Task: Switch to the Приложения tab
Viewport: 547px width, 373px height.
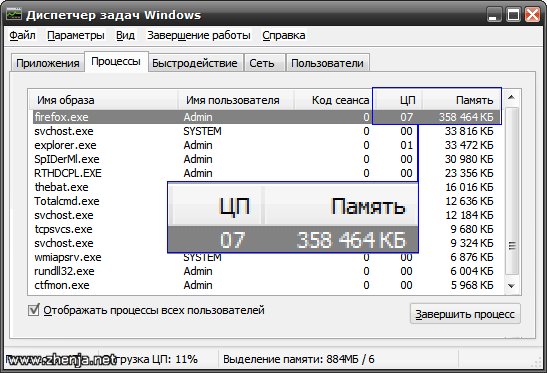Action: tap(48, 63)
